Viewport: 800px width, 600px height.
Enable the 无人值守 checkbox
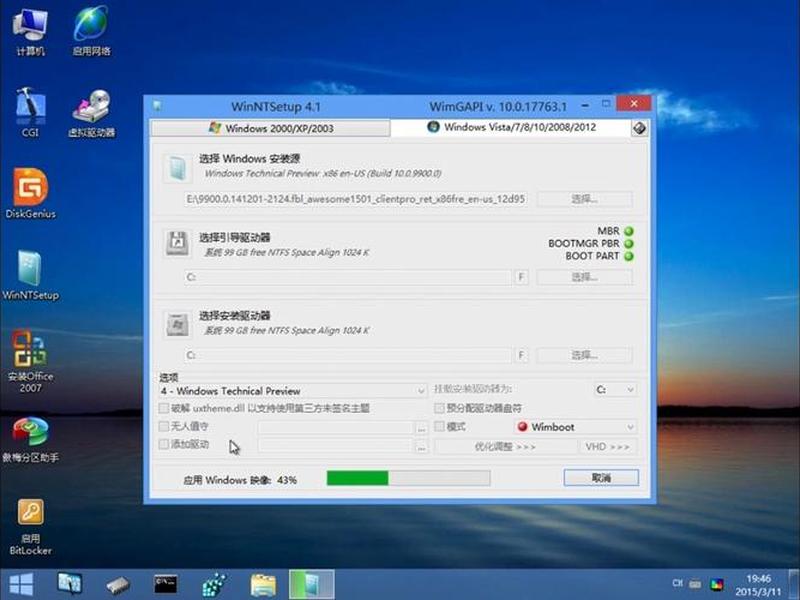(164, 426)
